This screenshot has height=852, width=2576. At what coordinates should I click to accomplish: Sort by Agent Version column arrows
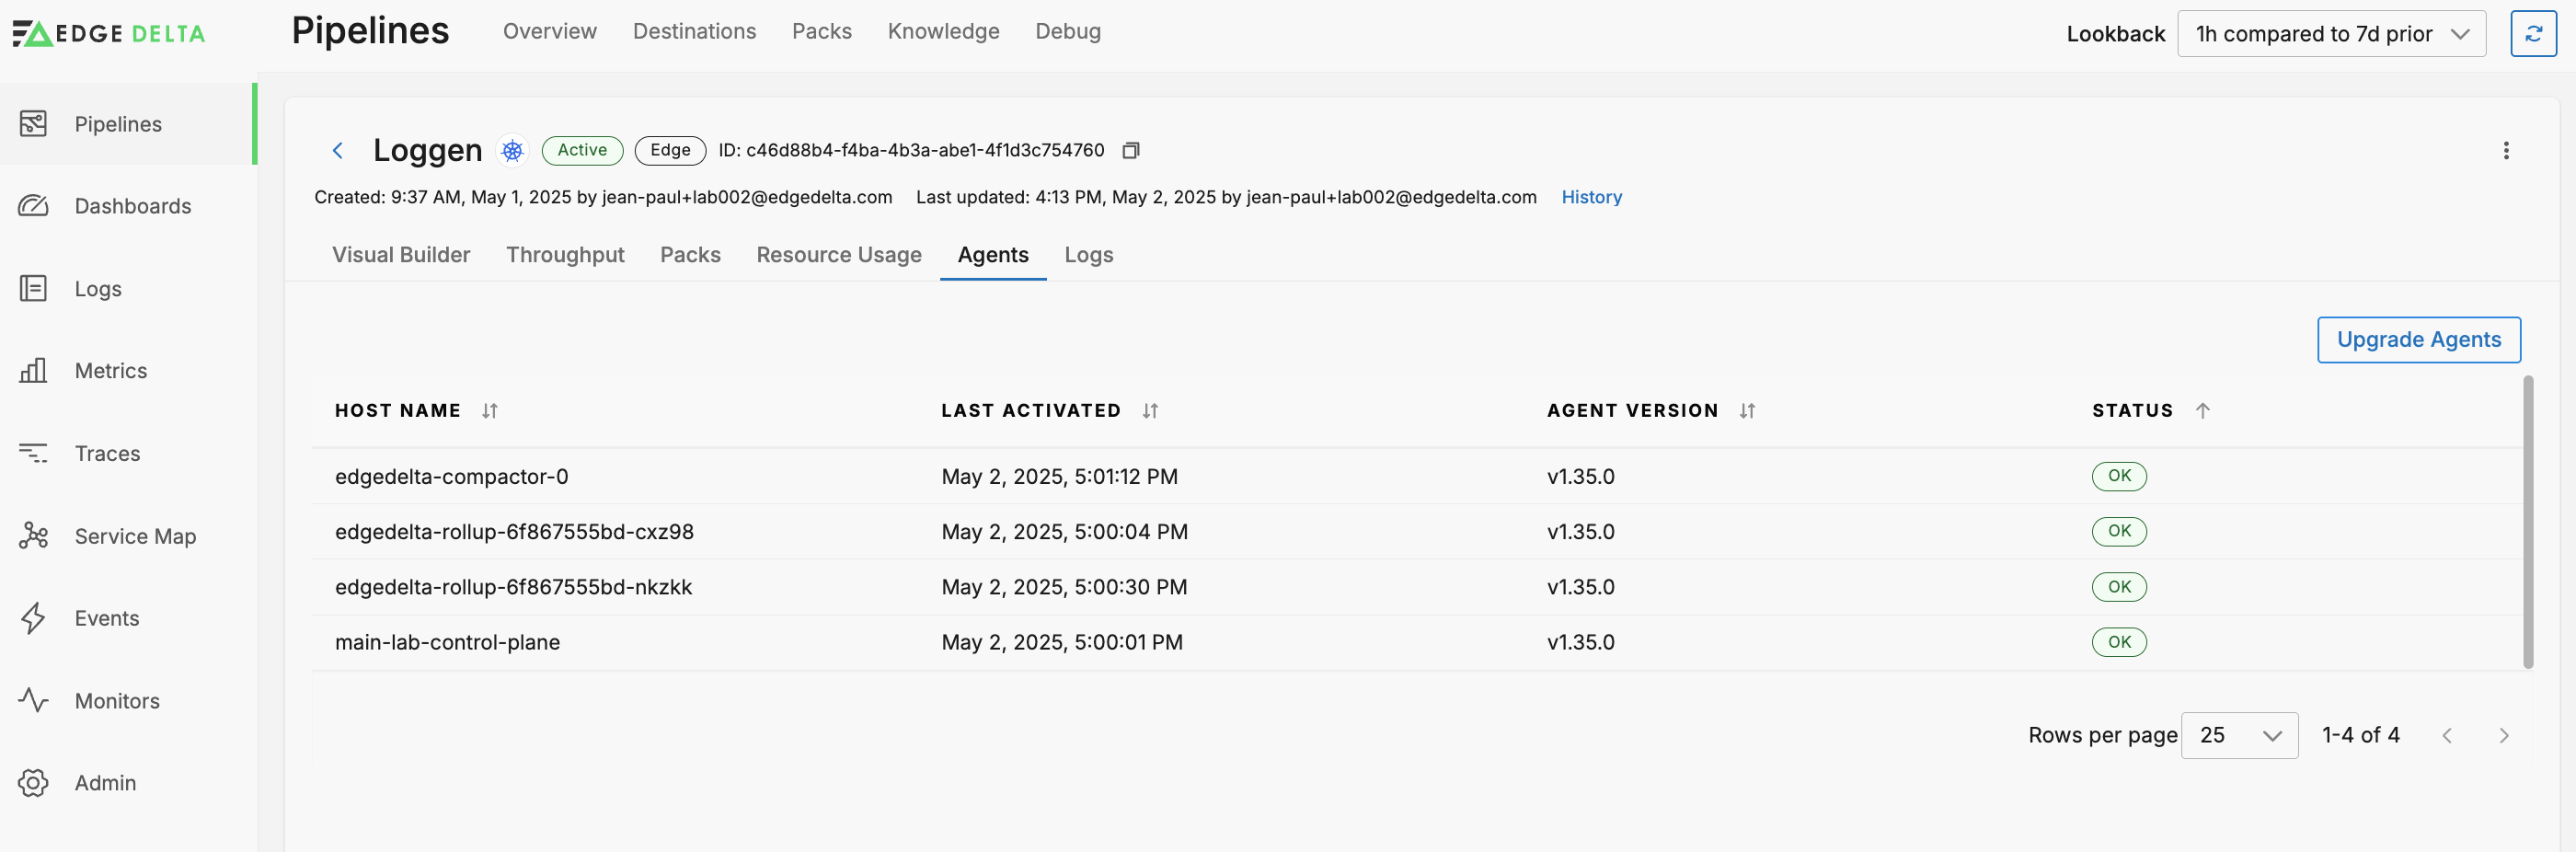[x=1747, y=411]
